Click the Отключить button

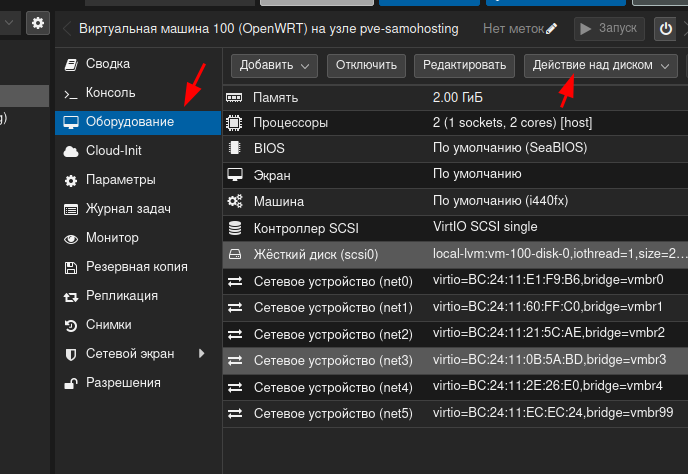tap(366, 65)
